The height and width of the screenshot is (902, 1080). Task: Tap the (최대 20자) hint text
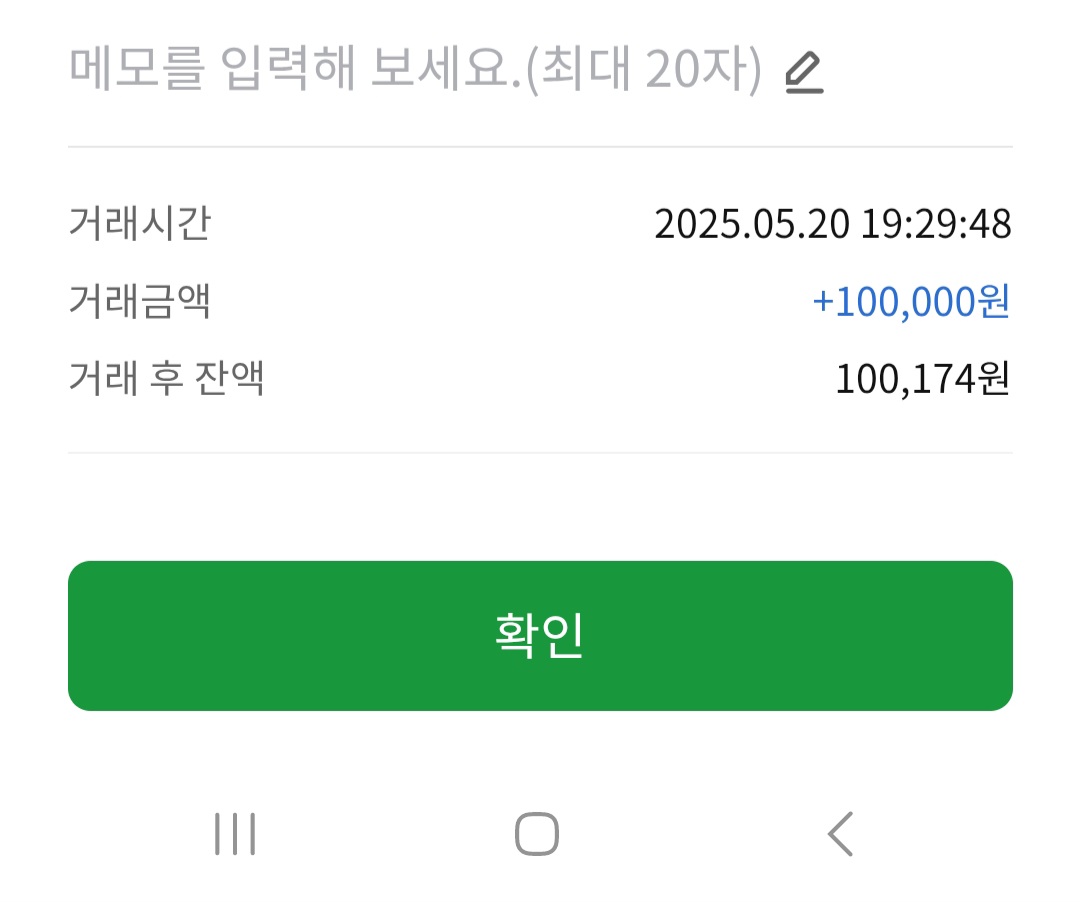point(644,69)
